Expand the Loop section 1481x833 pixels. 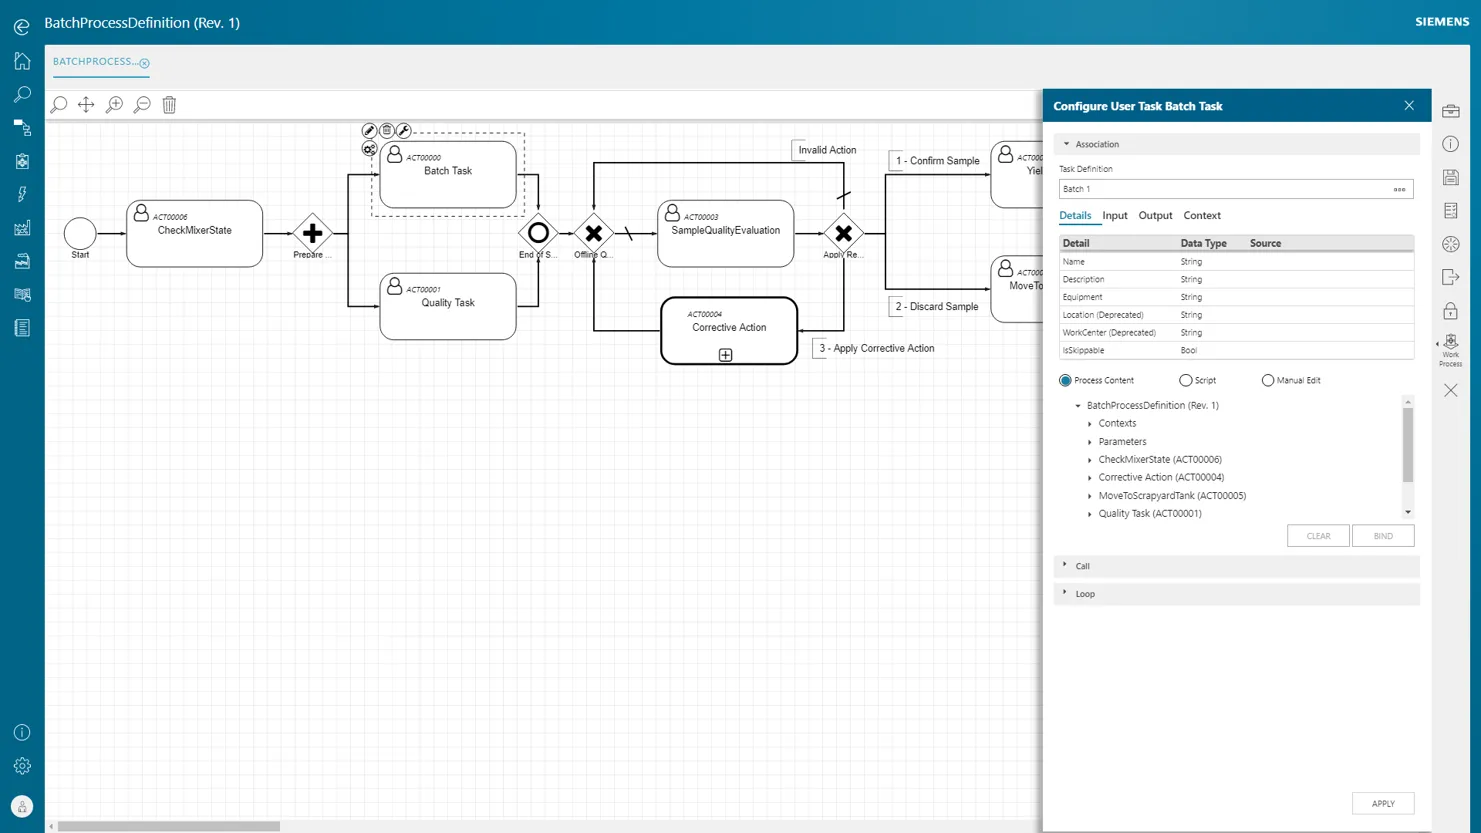pos(1064,593)
